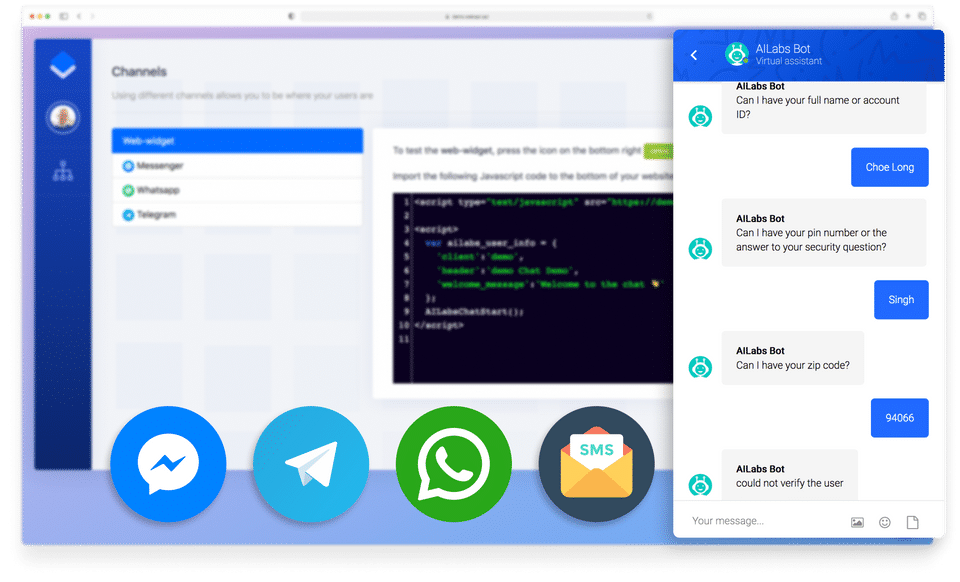Open the flow hierarchy icon in sidebar
This screenshot has width=960, height=582.
(x=63, y=171)
